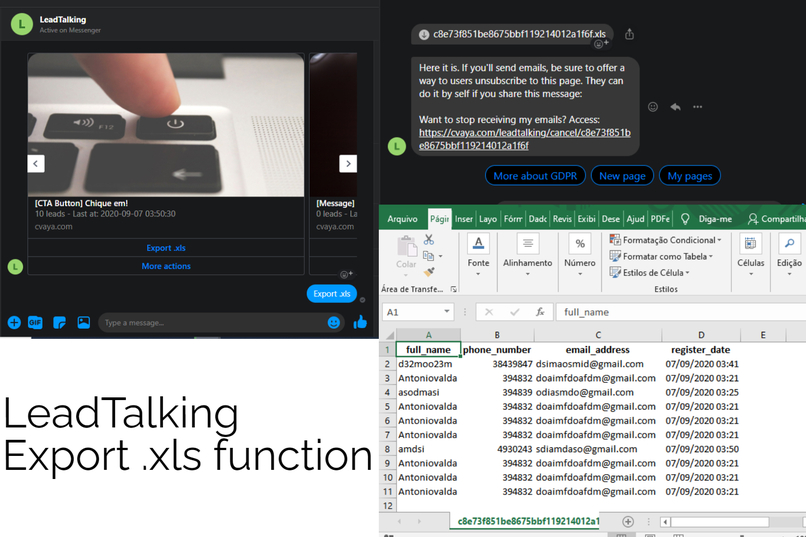Click the Diga-me lightbulb icon
806x537 pixels.
click(x=685, y=219)
